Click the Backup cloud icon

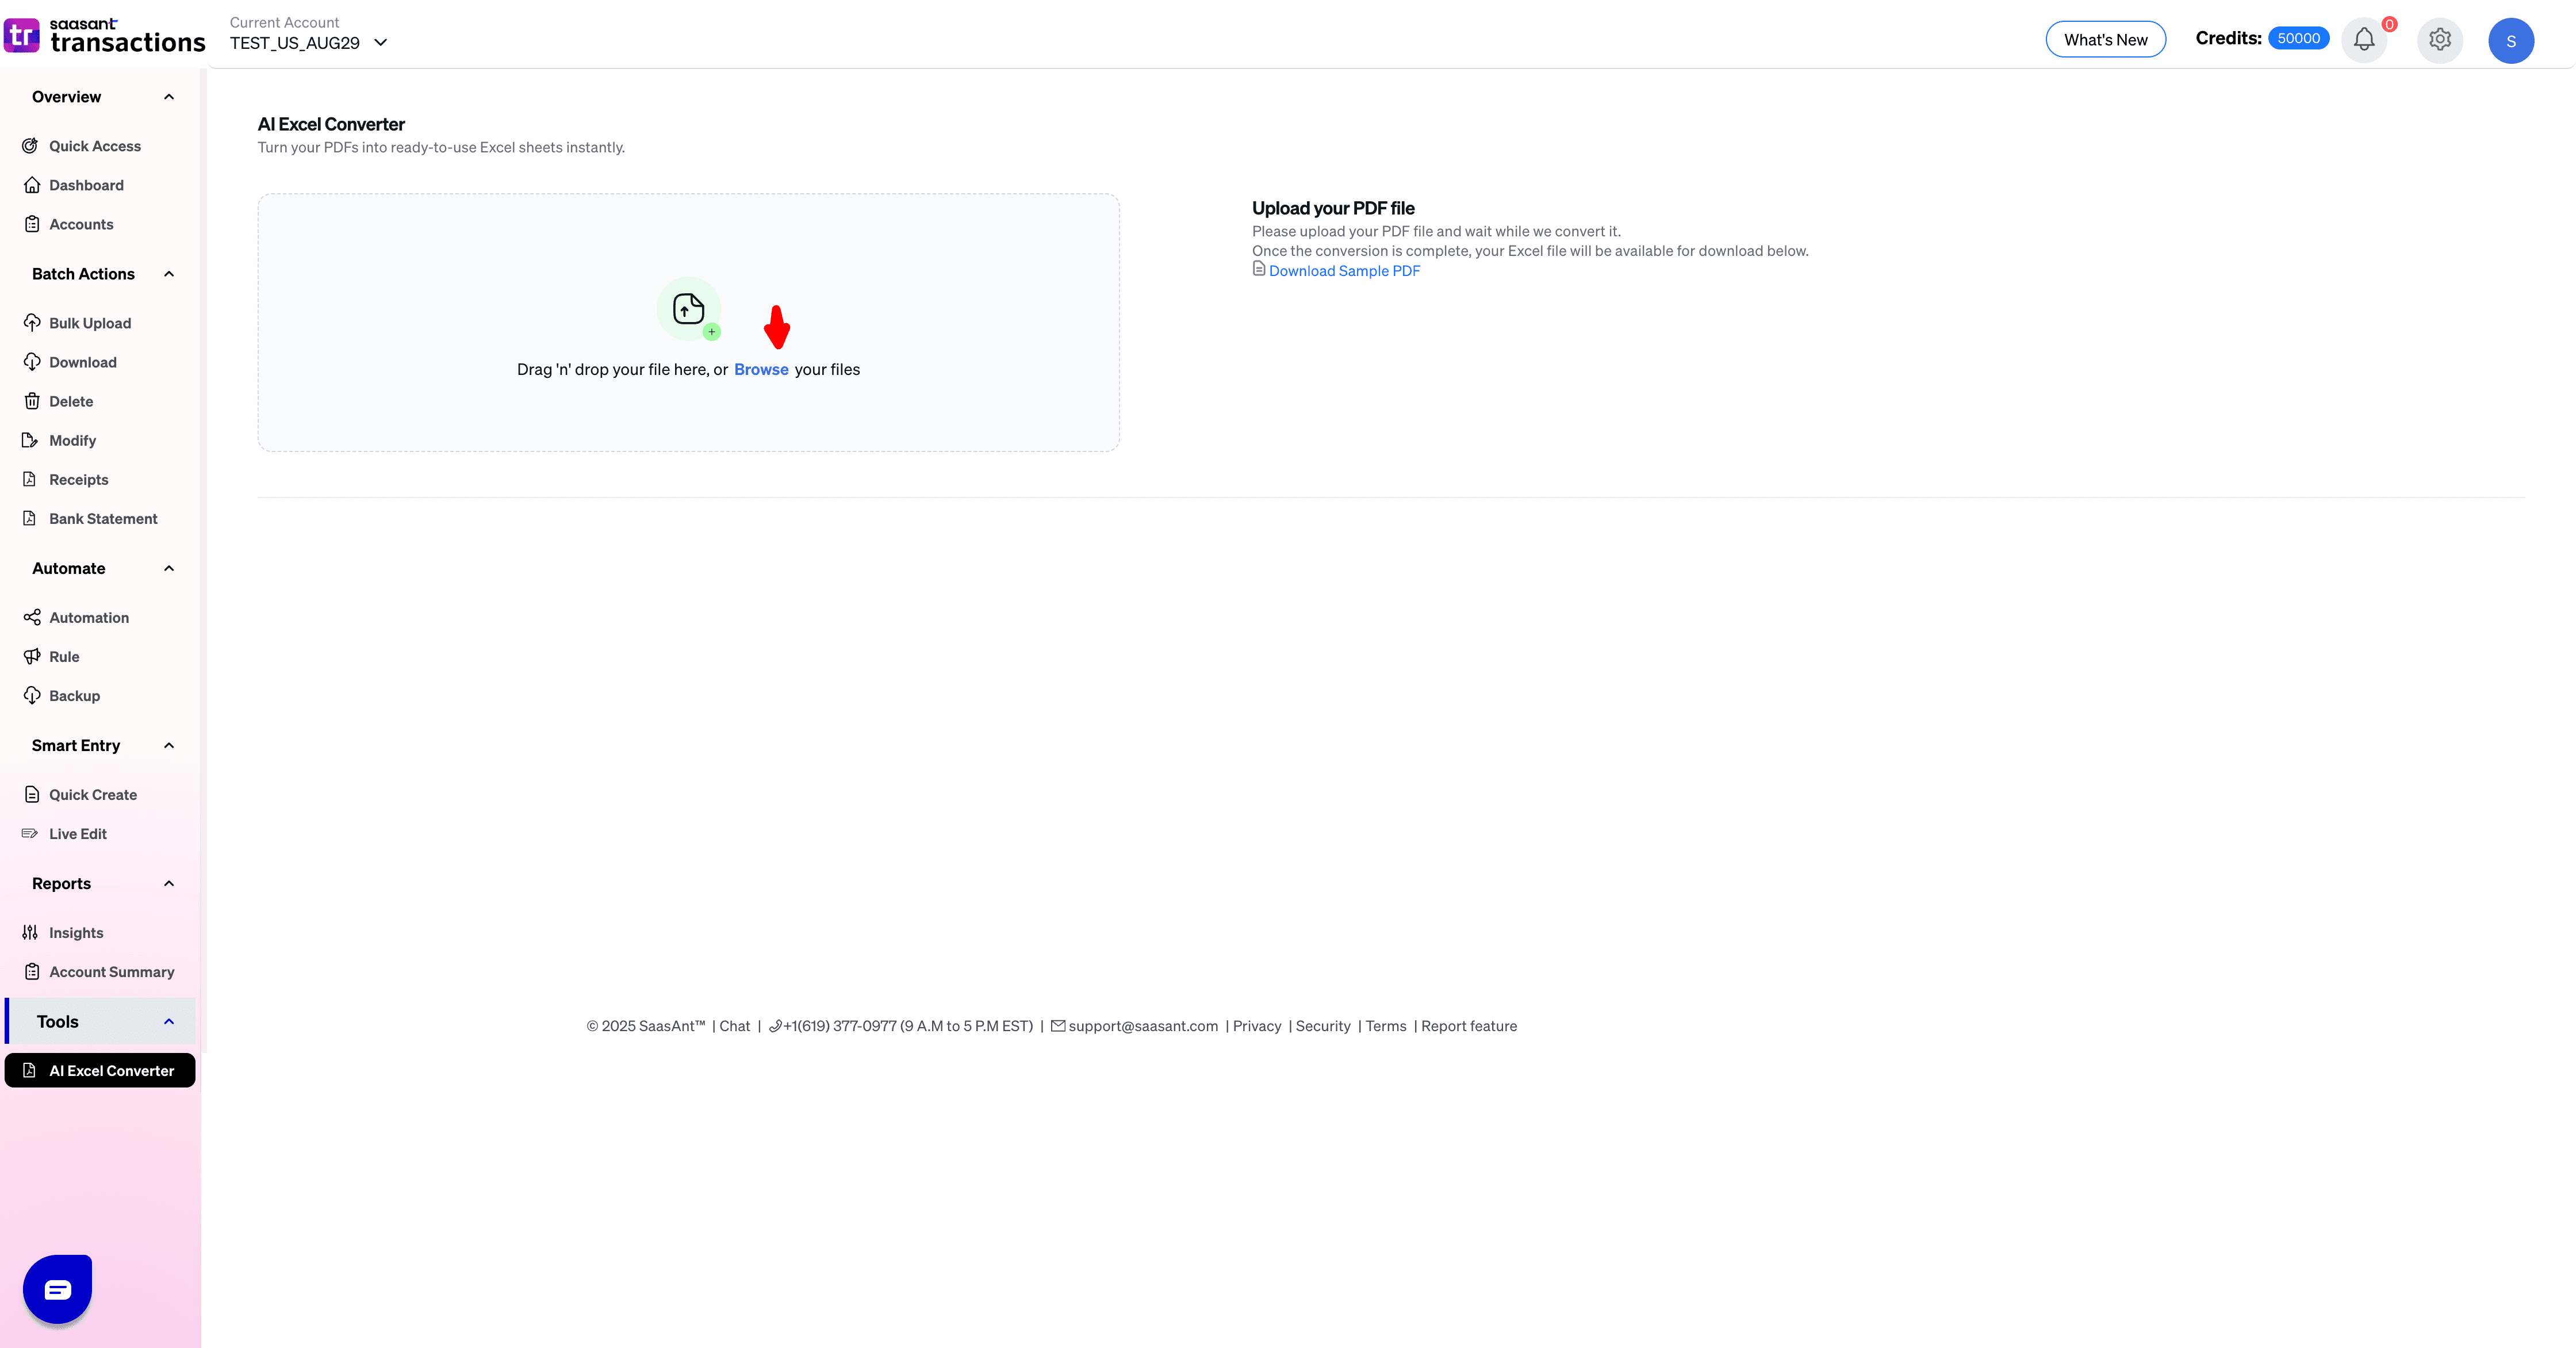coord(31,695)
